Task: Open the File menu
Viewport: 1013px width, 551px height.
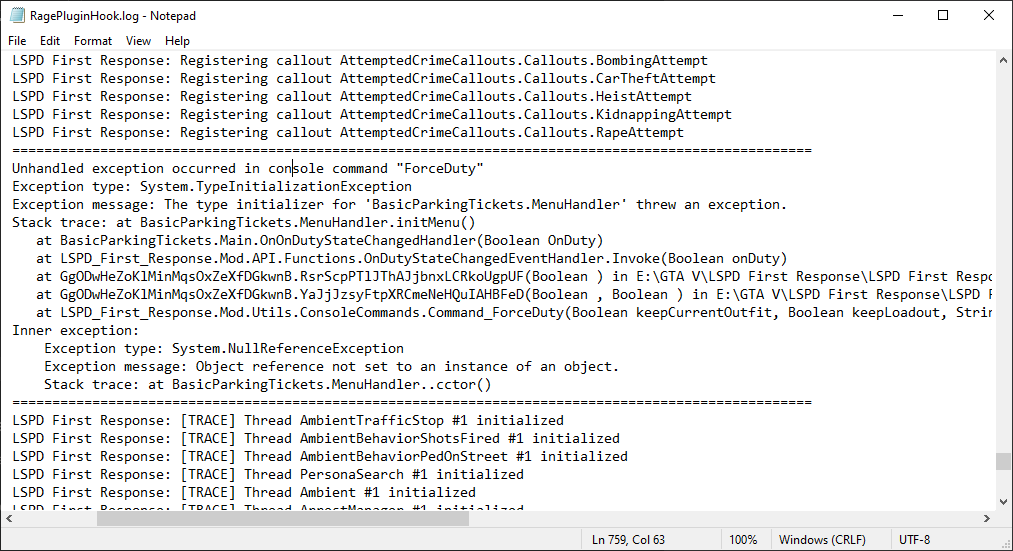Action: coord(17,41)
